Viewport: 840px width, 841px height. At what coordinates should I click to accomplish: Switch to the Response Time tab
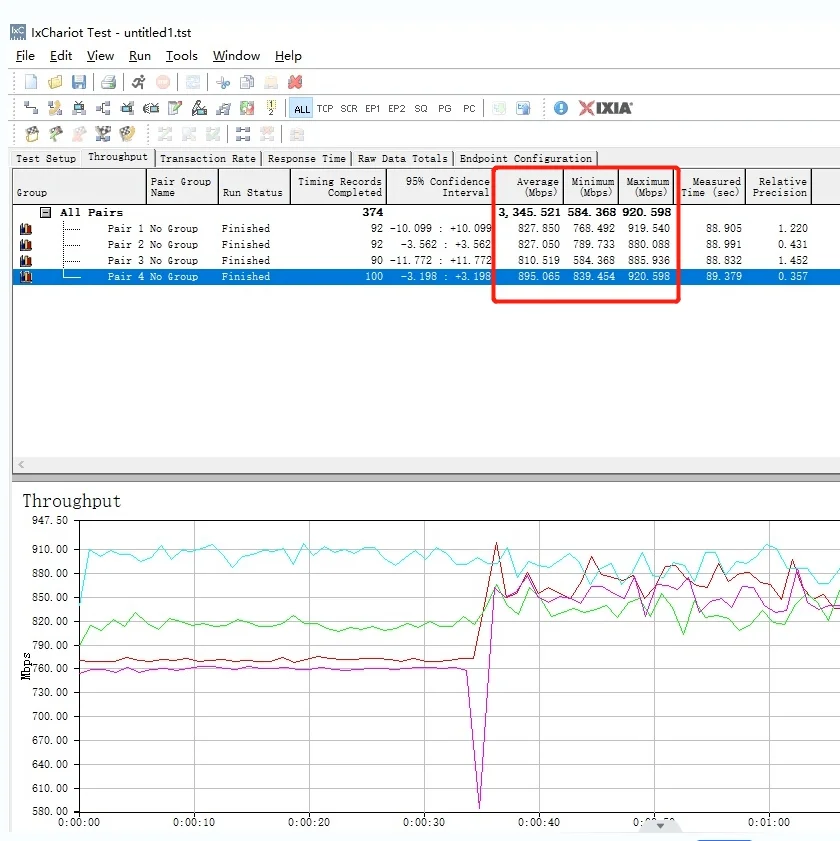tap(307, 158)
